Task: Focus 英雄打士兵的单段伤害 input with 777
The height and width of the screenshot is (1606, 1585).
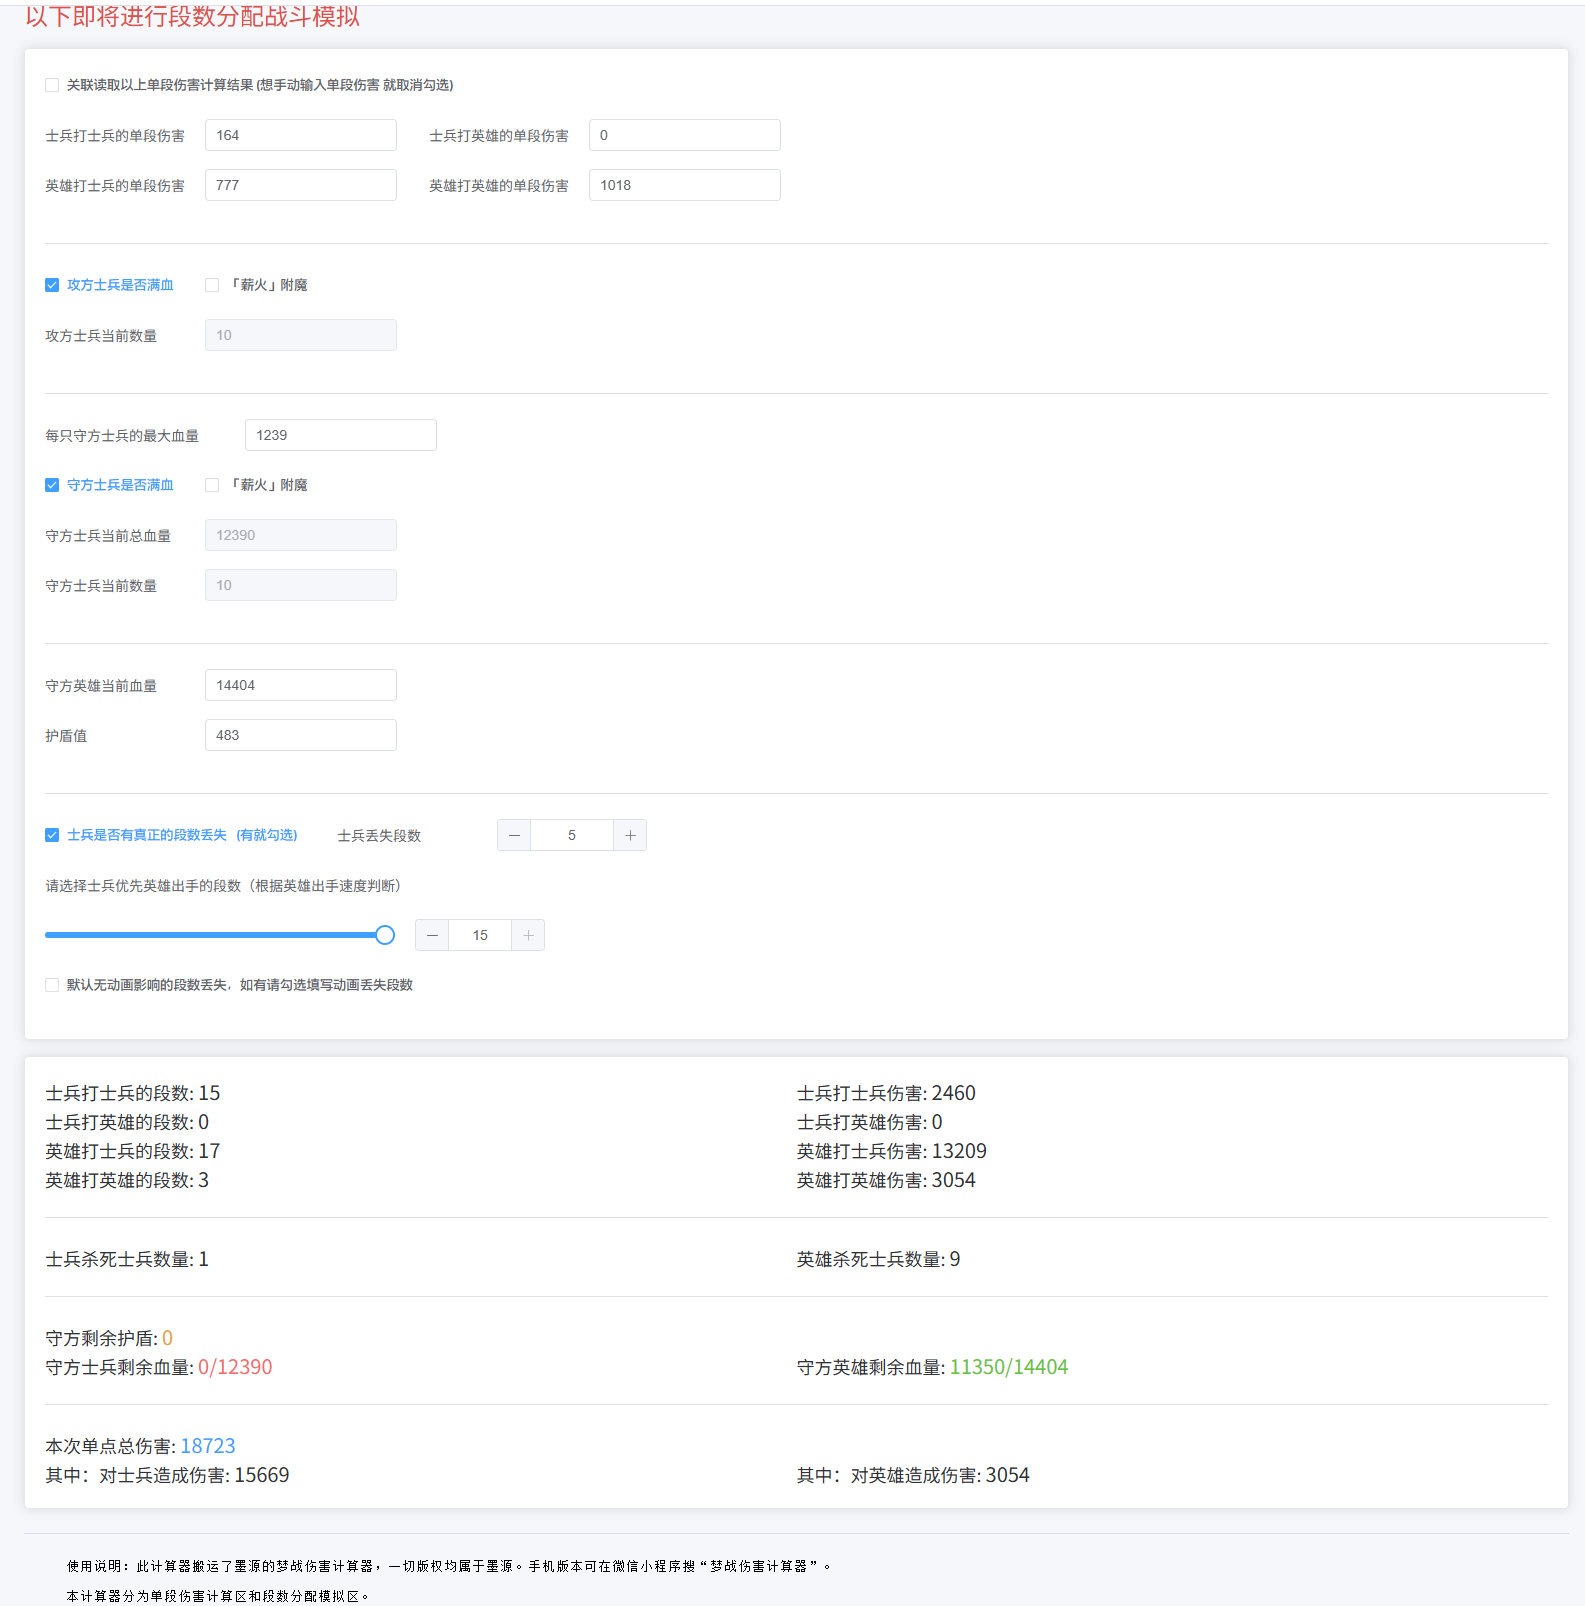Action: (301, 185)
